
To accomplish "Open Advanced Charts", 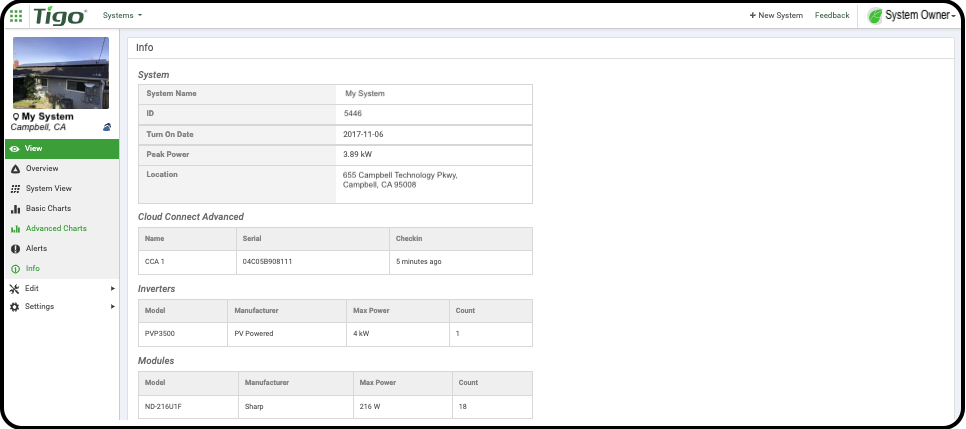I will pyautogui.click(x=56, y=228).
